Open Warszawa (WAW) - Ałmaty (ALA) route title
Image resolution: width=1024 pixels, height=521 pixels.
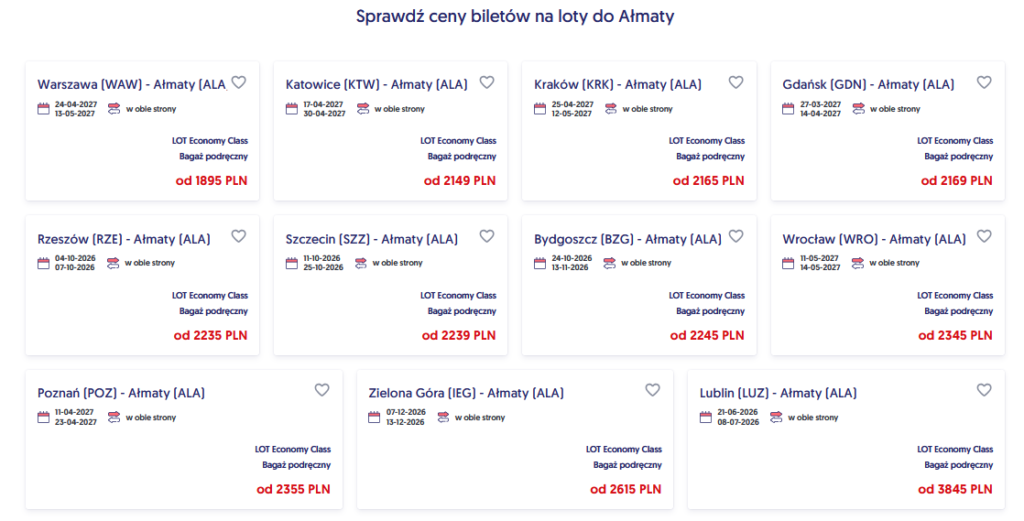[131, 85]
